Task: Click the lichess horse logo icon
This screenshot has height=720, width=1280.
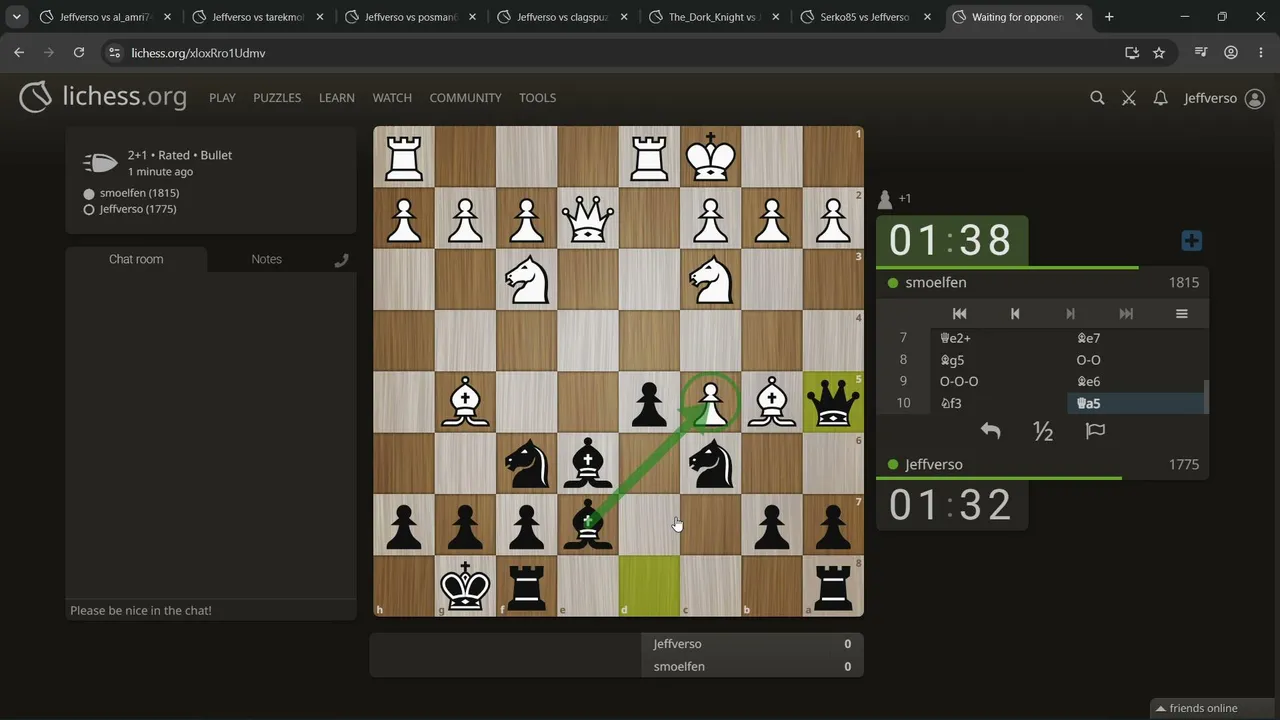Action: tap(35, 97)
